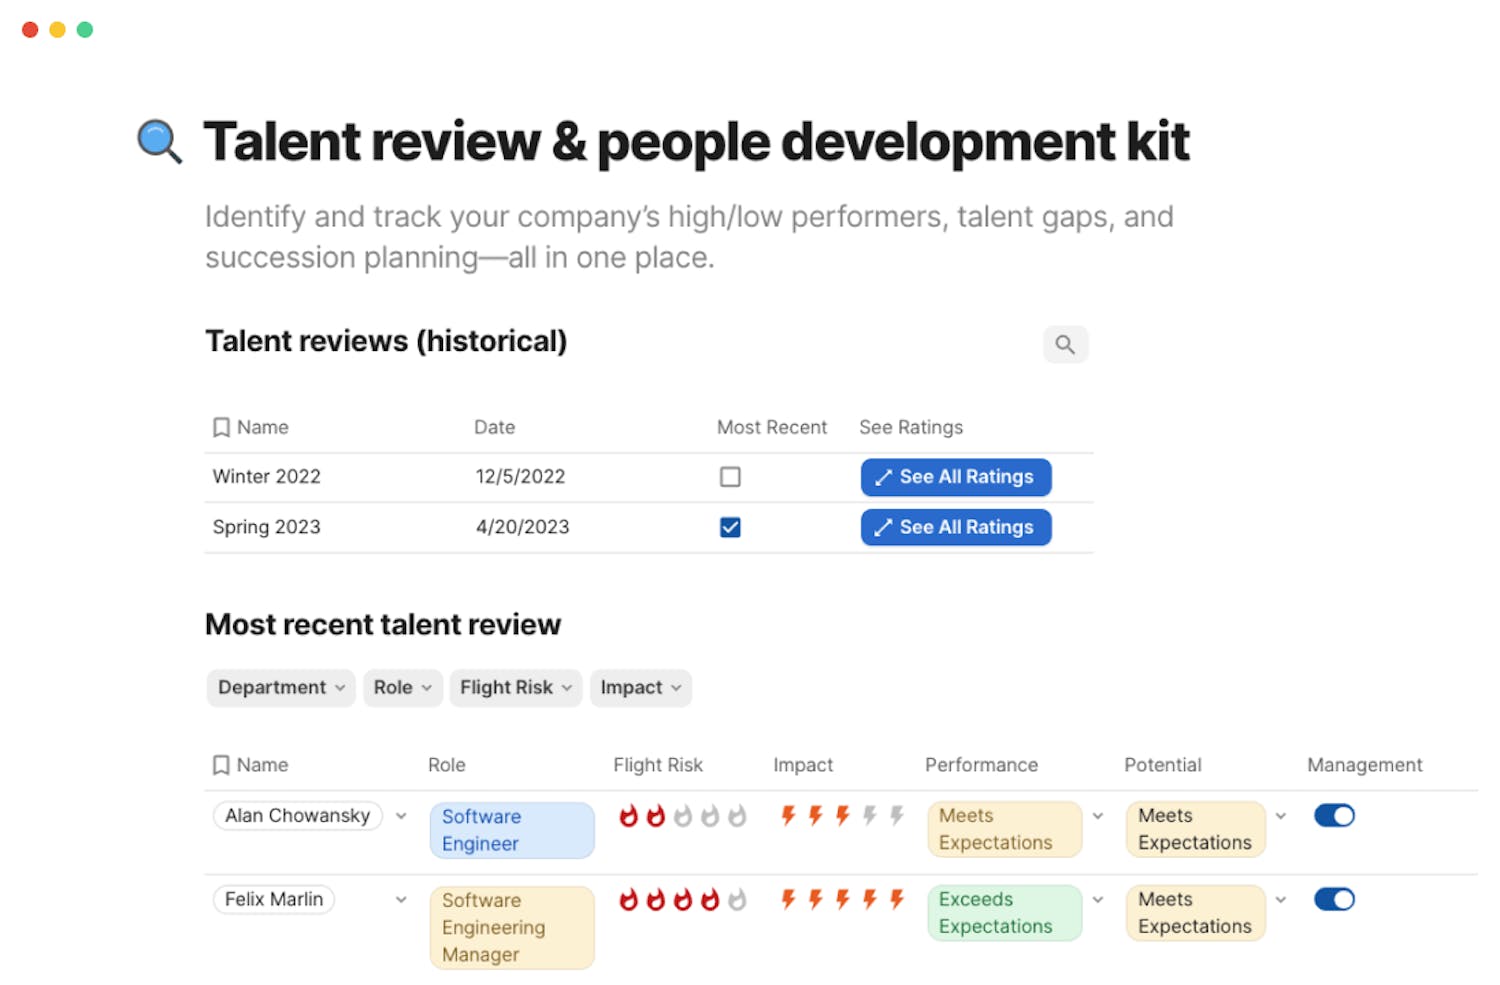Open the Department filter dropdown
1500x985 pixels.
(x=280, y=688)
